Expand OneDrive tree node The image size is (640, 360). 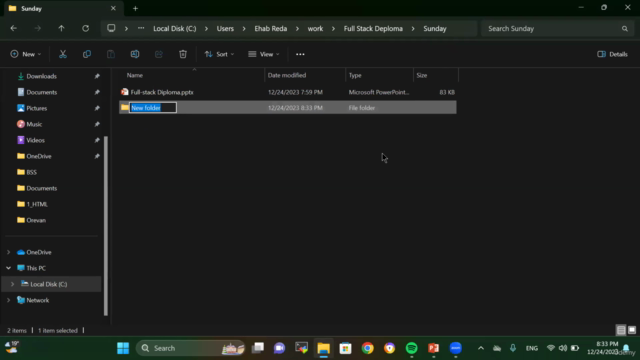pos(9,252)
